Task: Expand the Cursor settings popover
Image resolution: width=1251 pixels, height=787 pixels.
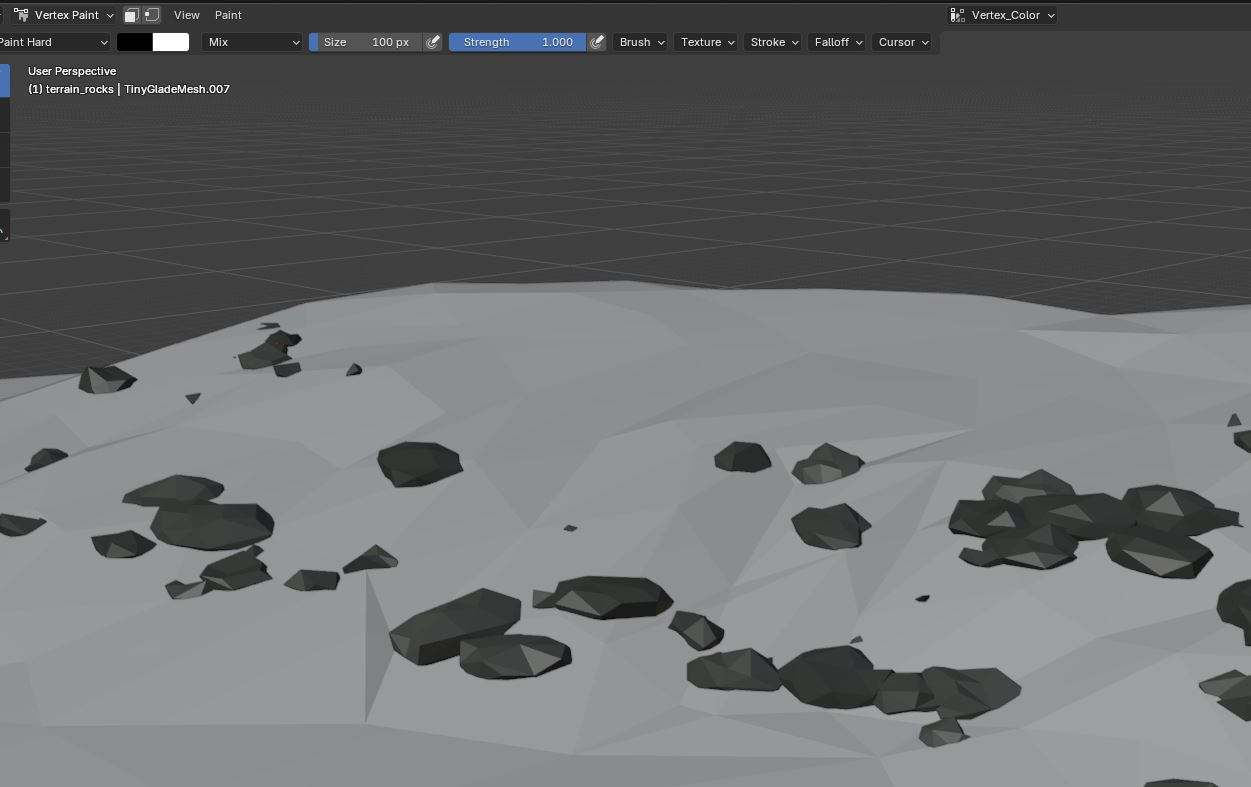Action: pos(903,42)
